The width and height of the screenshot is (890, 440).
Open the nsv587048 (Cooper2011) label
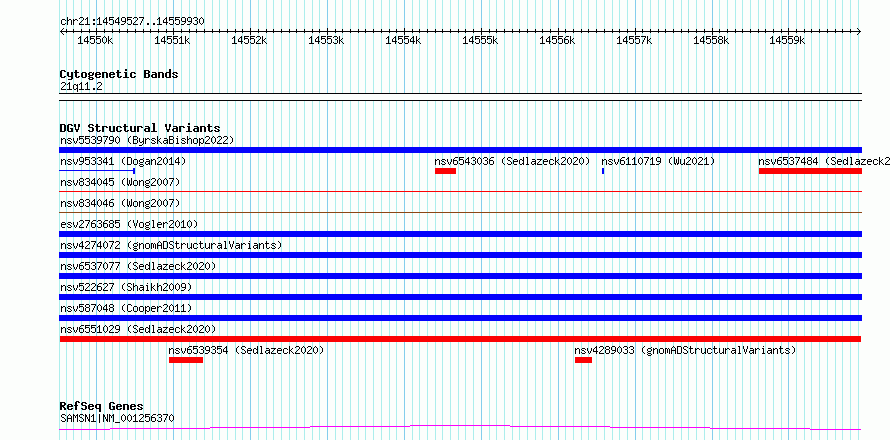pyautogui.click(x=126, y=308)
